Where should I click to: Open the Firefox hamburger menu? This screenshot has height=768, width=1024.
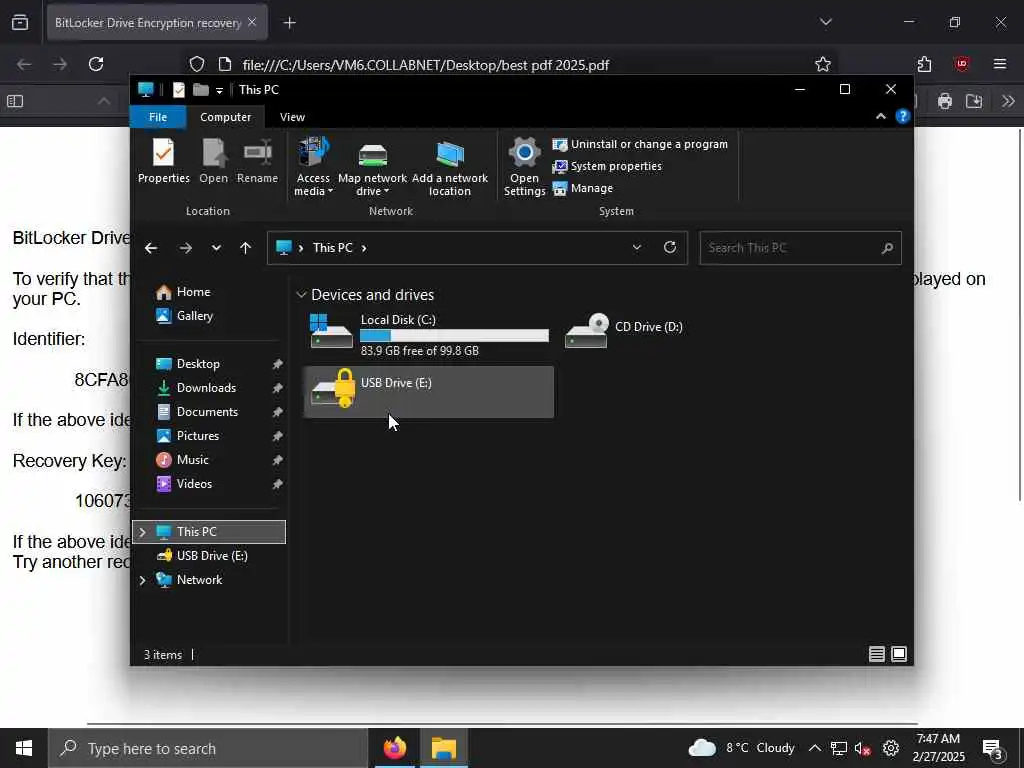(1000, 64)
